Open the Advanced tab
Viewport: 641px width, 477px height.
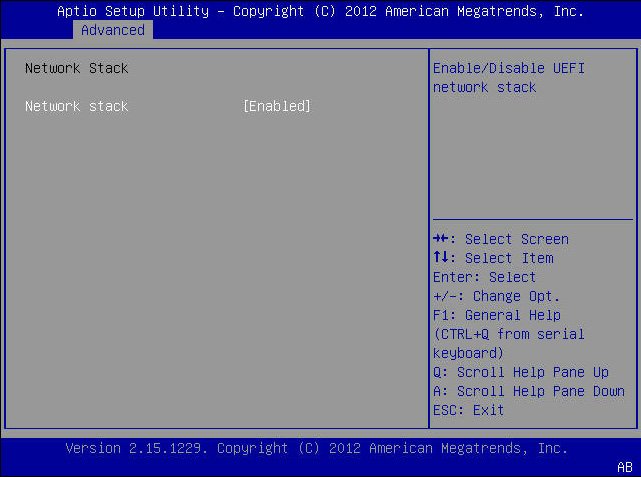(113, 30)
